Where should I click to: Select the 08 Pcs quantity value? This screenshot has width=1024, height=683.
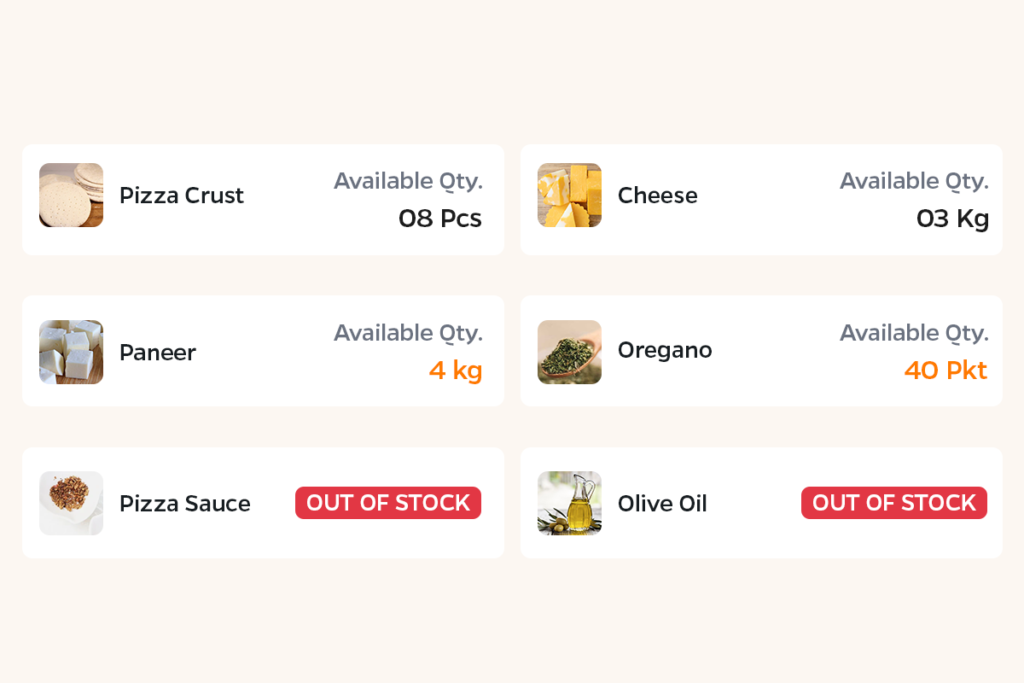coord(440,219)
